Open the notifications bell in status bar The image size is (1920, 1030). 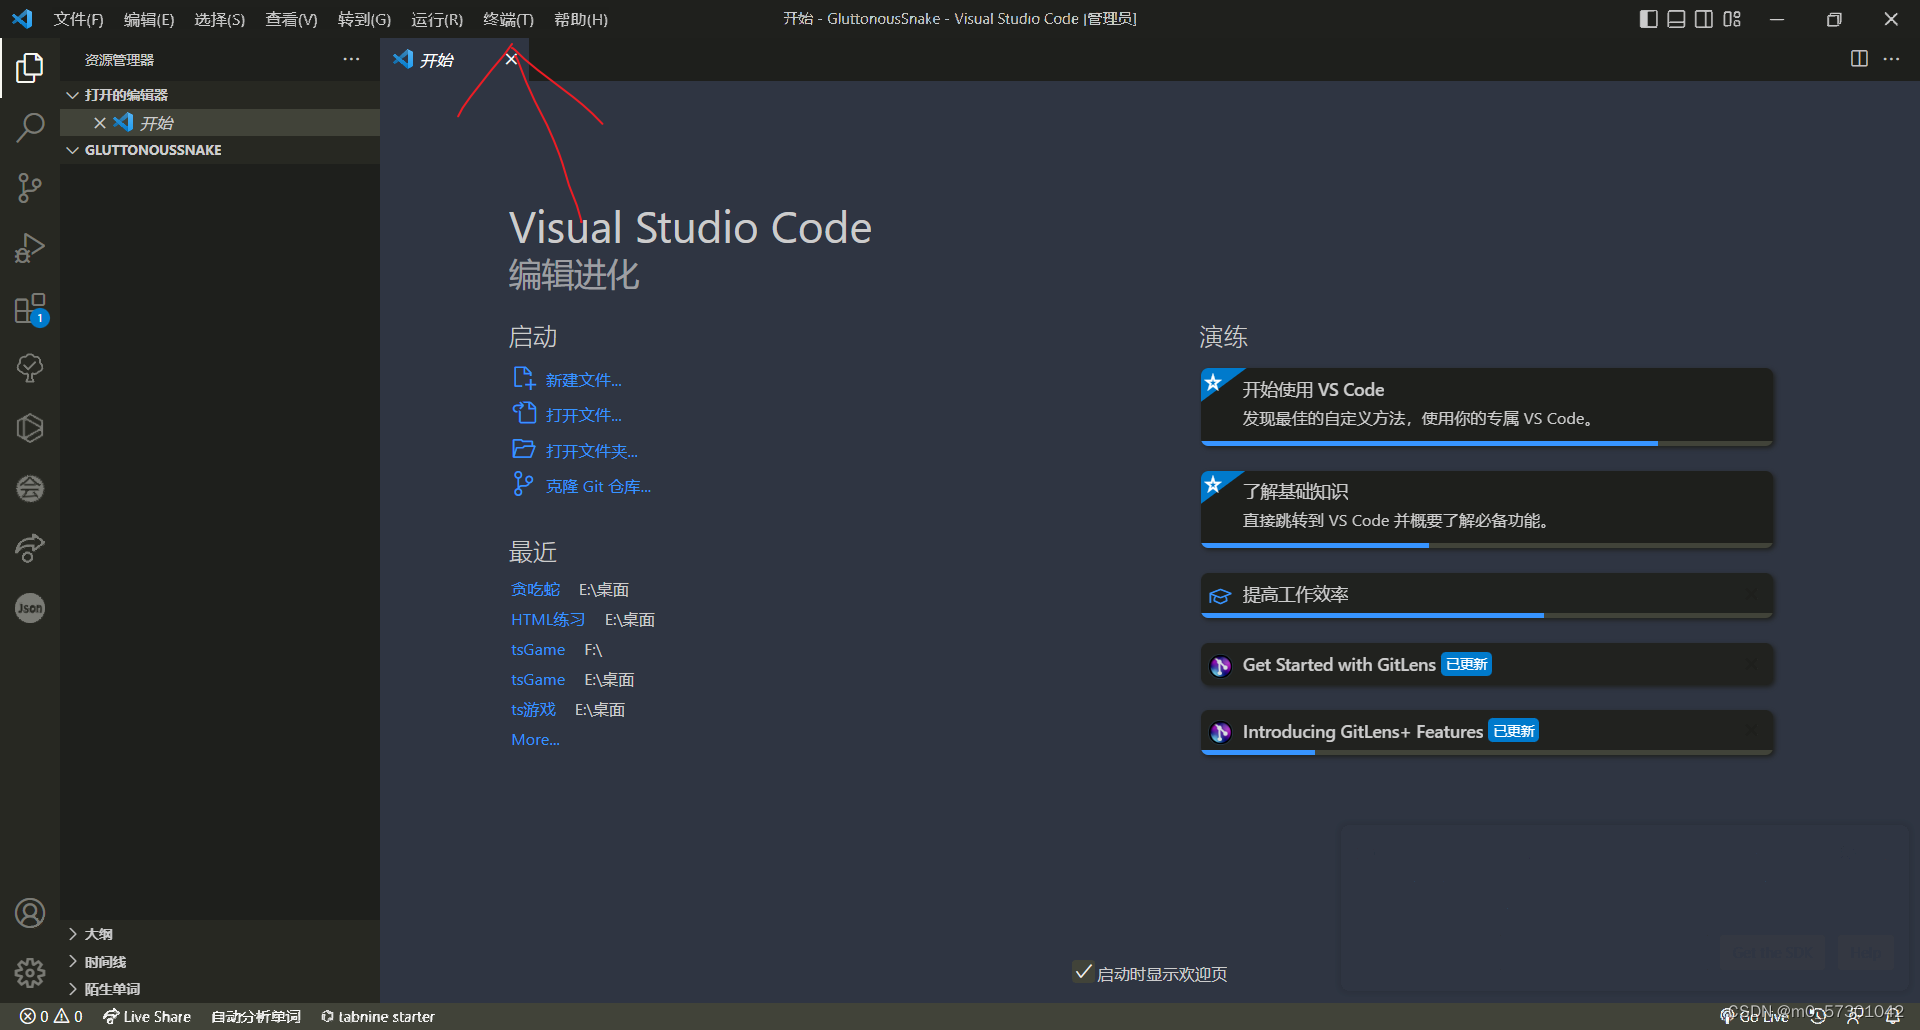(1893, 1016)
